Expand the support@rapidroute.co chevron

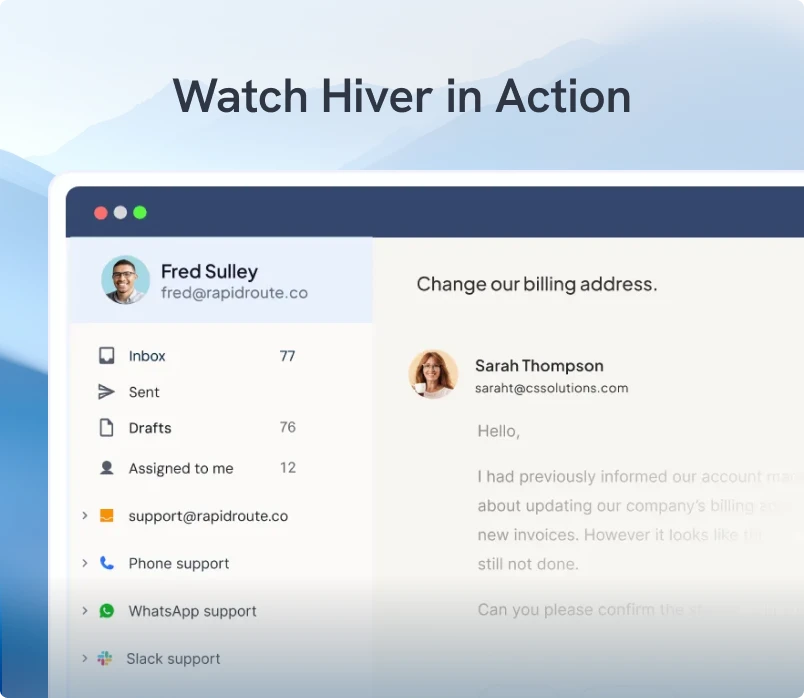[85, 516]
